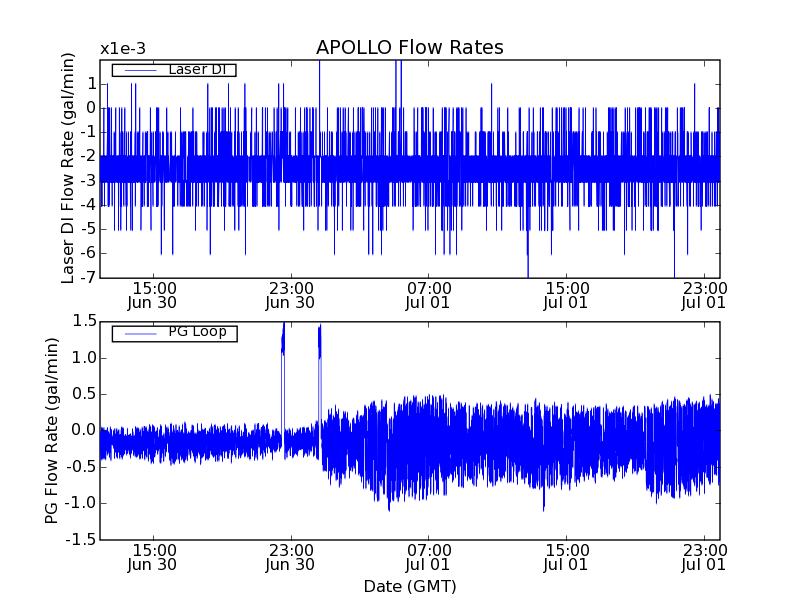Viewport: 800px width, 600px height.
Task: Click tick label '0.5' on PG Flow axis
Action: point(84,394)
